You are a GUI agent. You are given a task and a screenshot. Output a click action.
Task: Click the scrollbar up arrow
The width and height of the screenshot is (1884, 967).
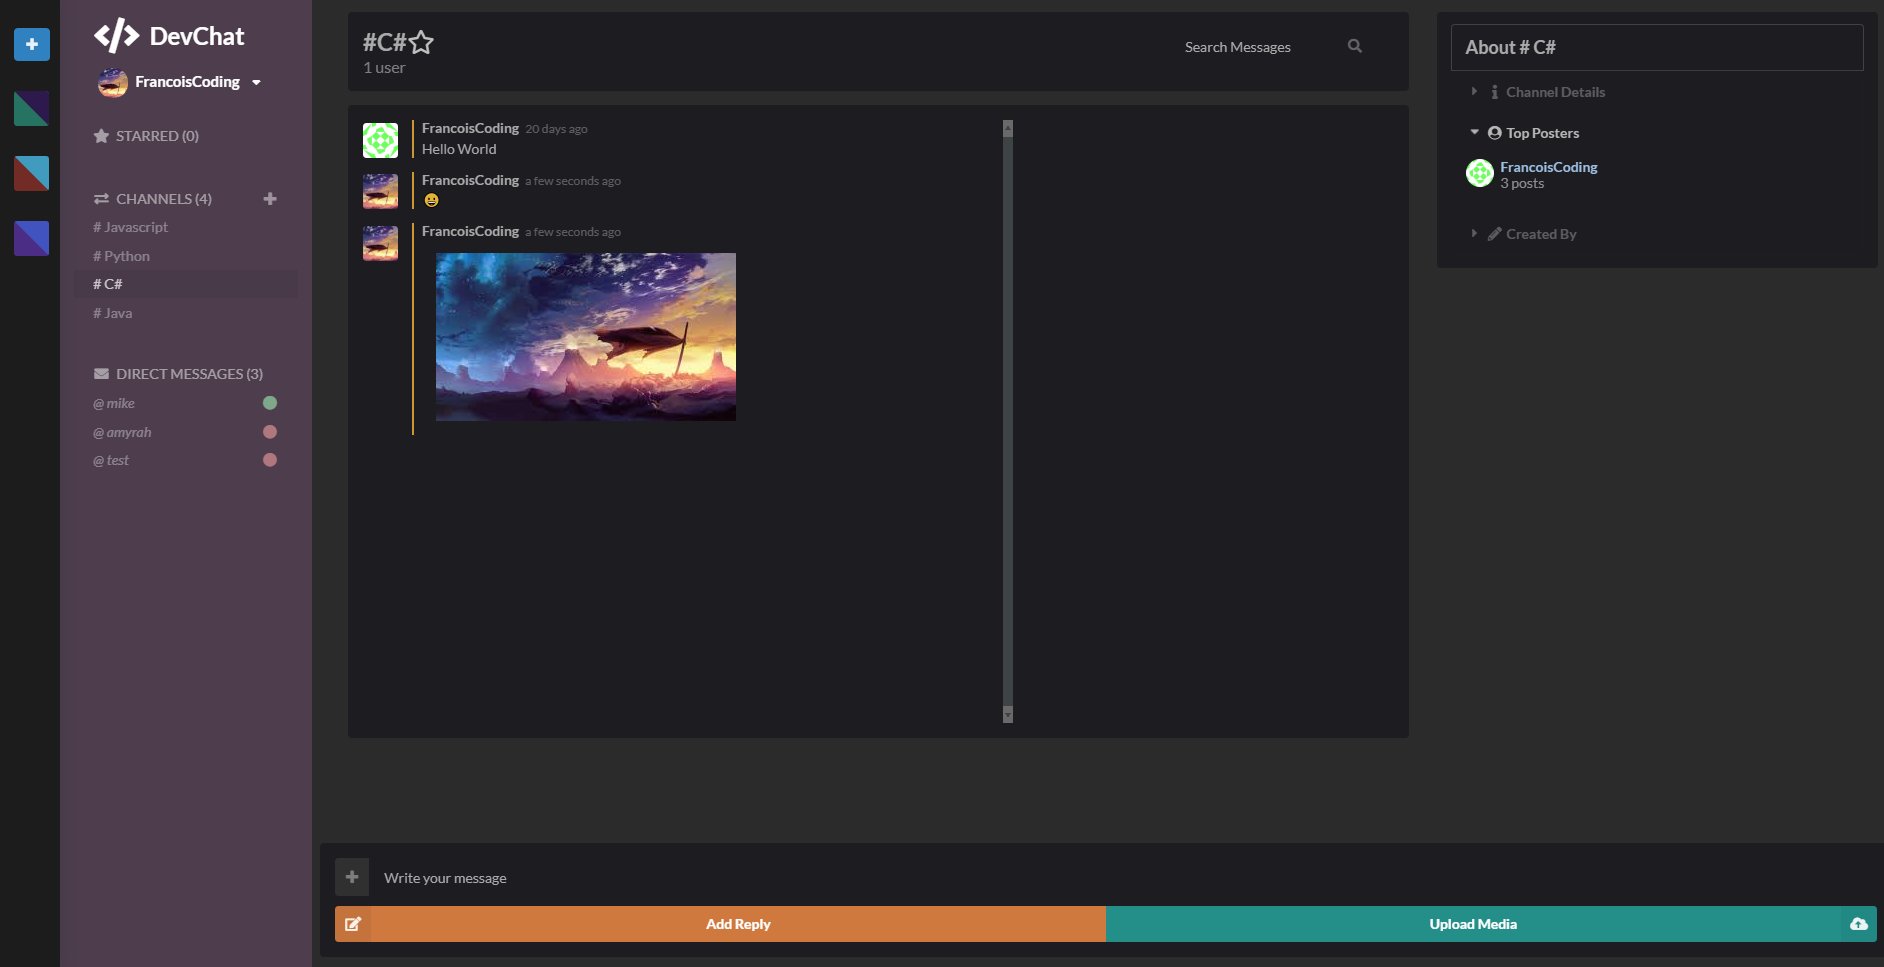[1008, 128]
